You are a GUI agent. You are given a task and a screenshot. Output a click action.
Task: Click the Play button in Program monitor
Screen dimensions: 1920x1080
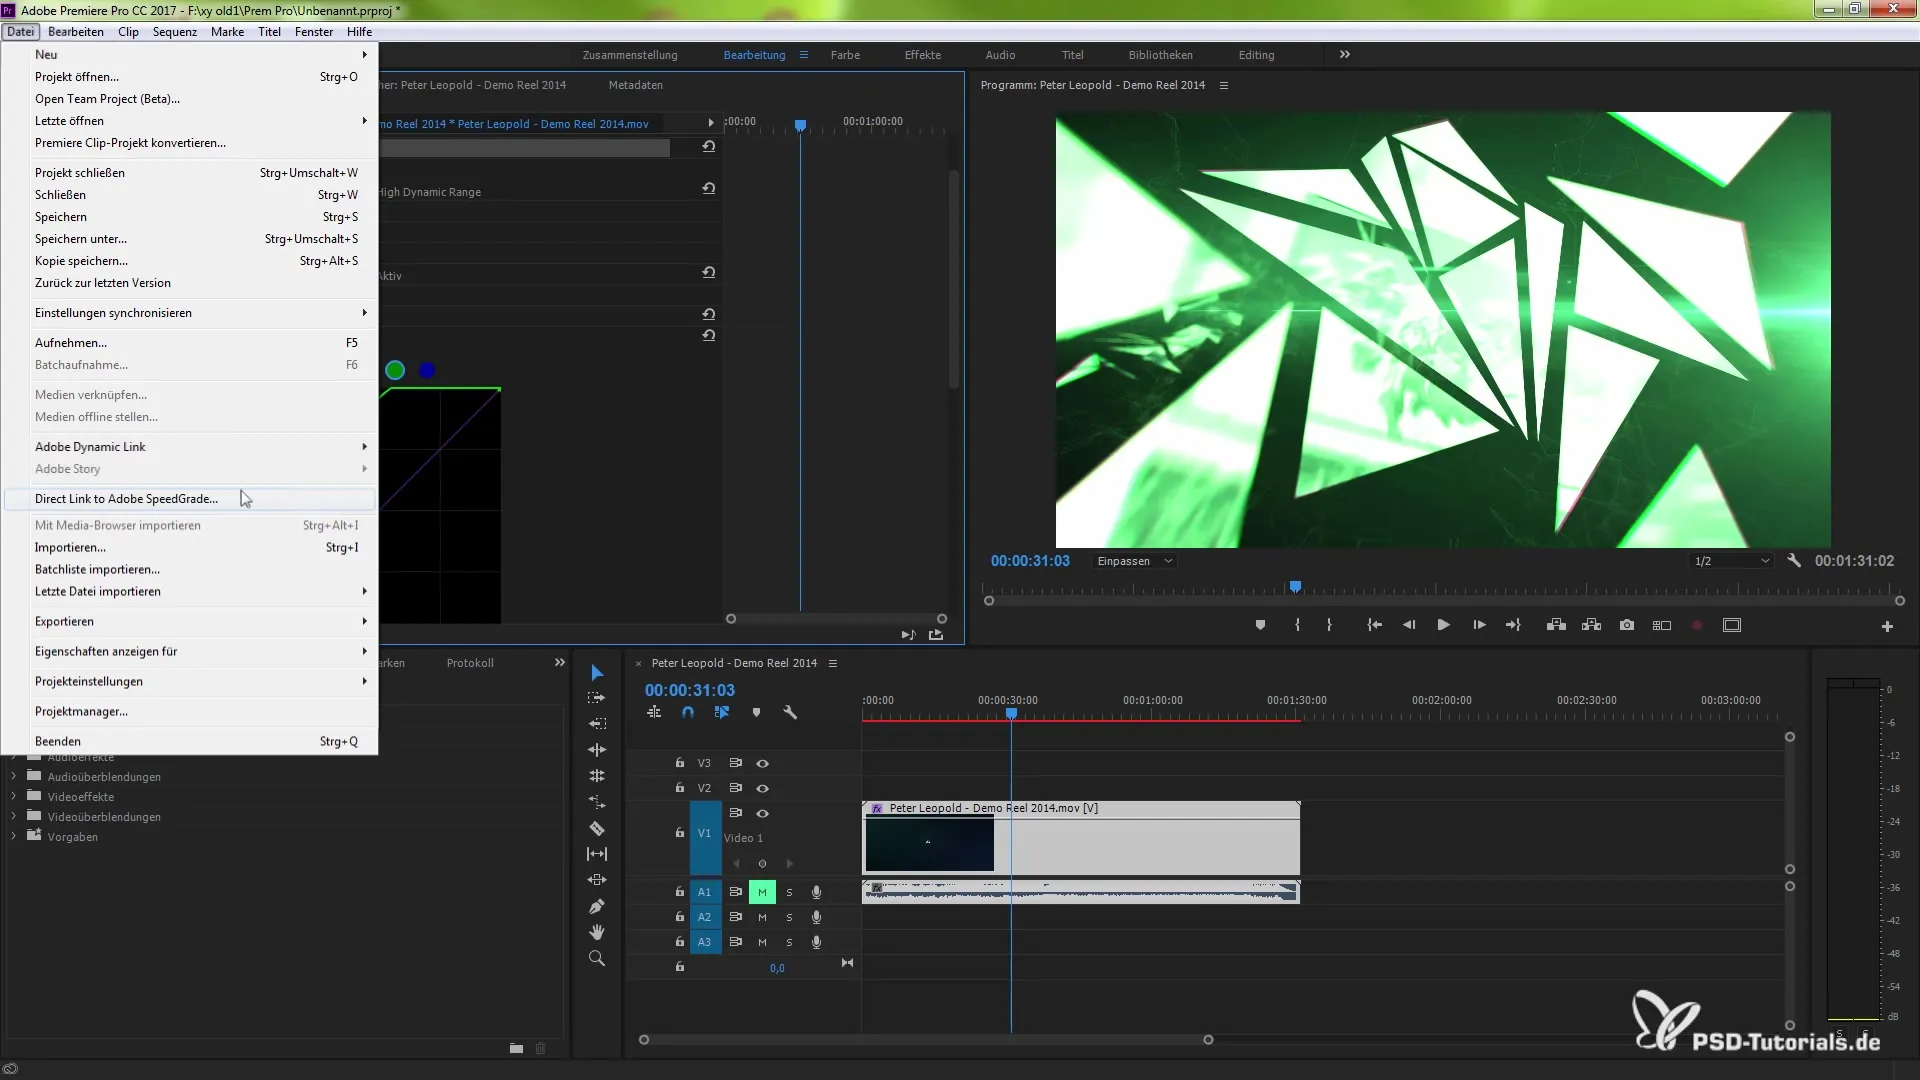coord(1443,625)
